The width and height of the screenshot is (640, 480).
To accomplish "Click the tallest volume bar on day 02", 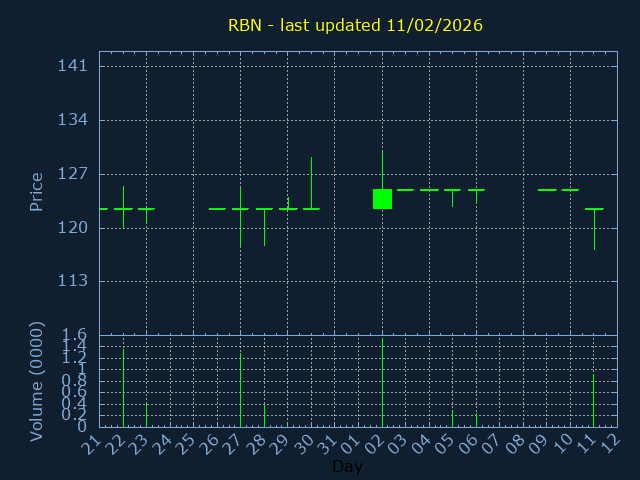I will coord(382,385).
